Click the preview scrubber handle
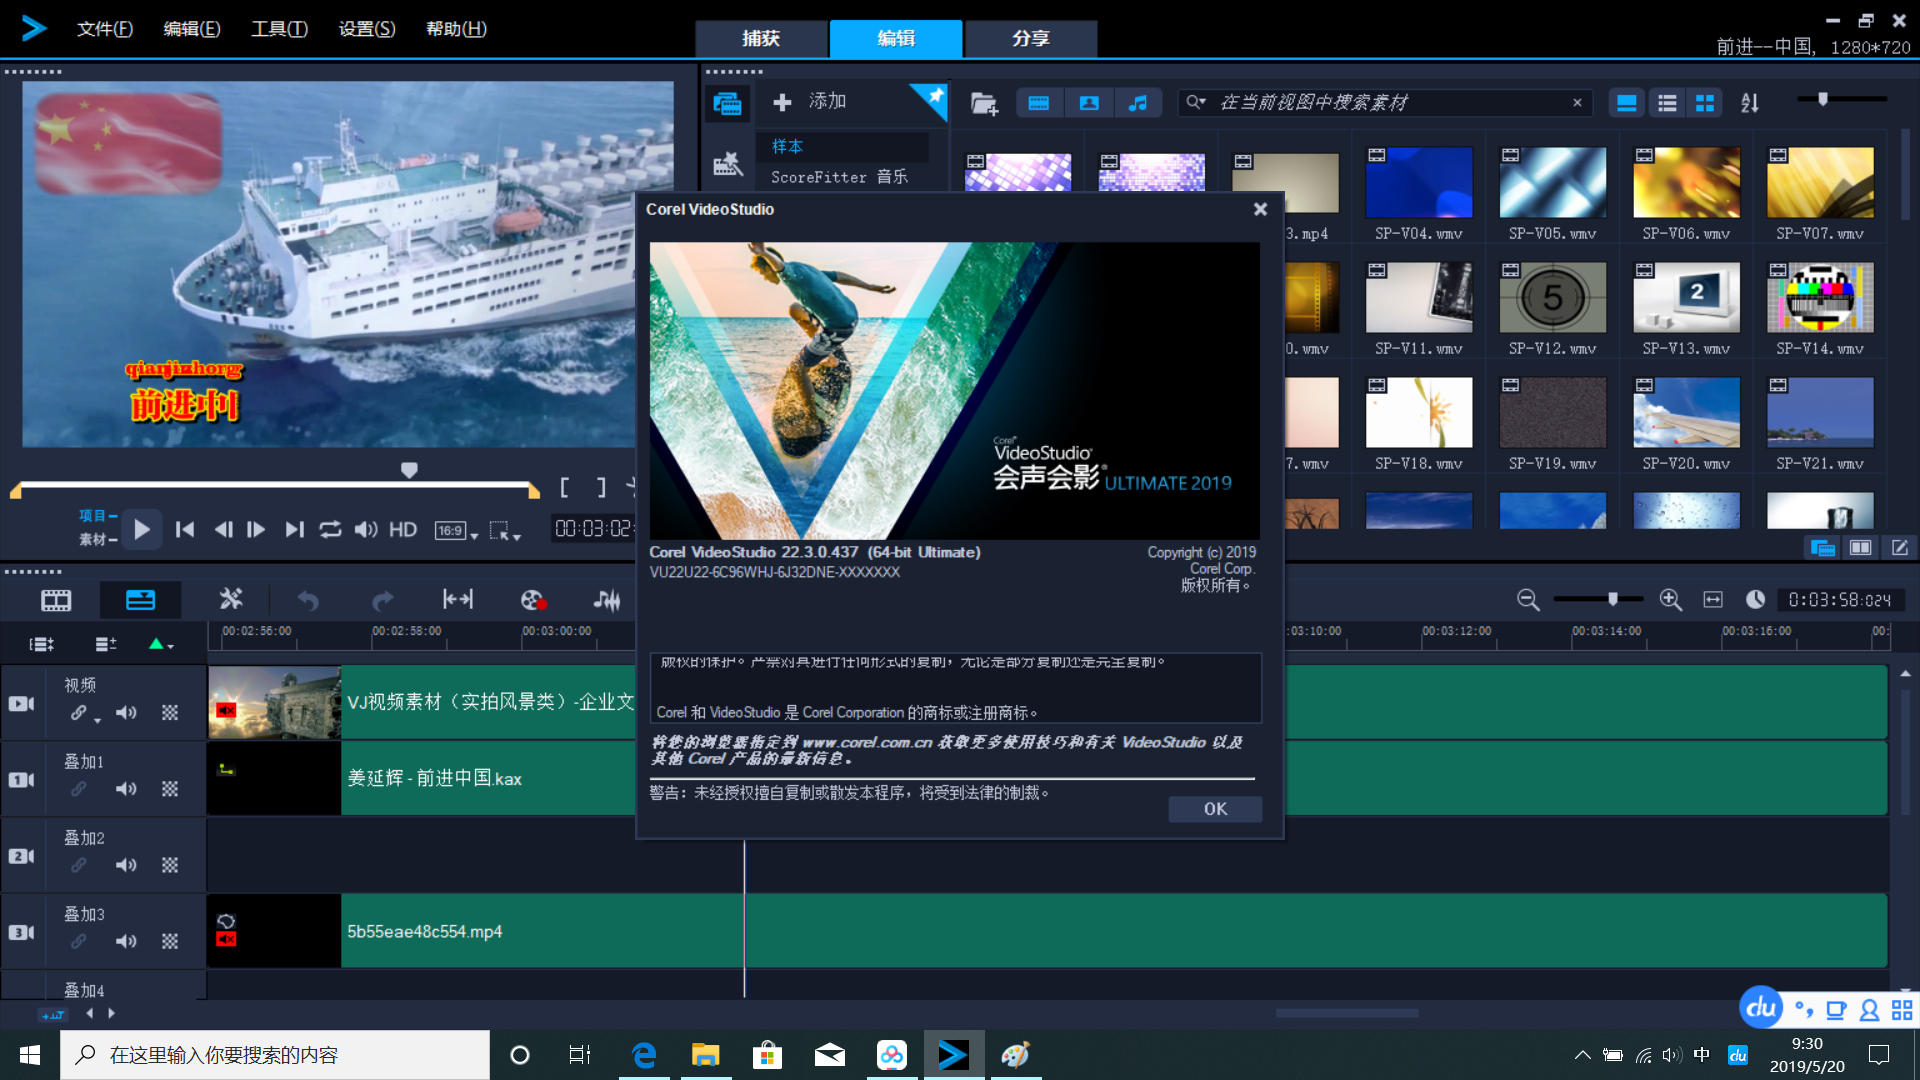1920x1080 pixels. point(409,470)
